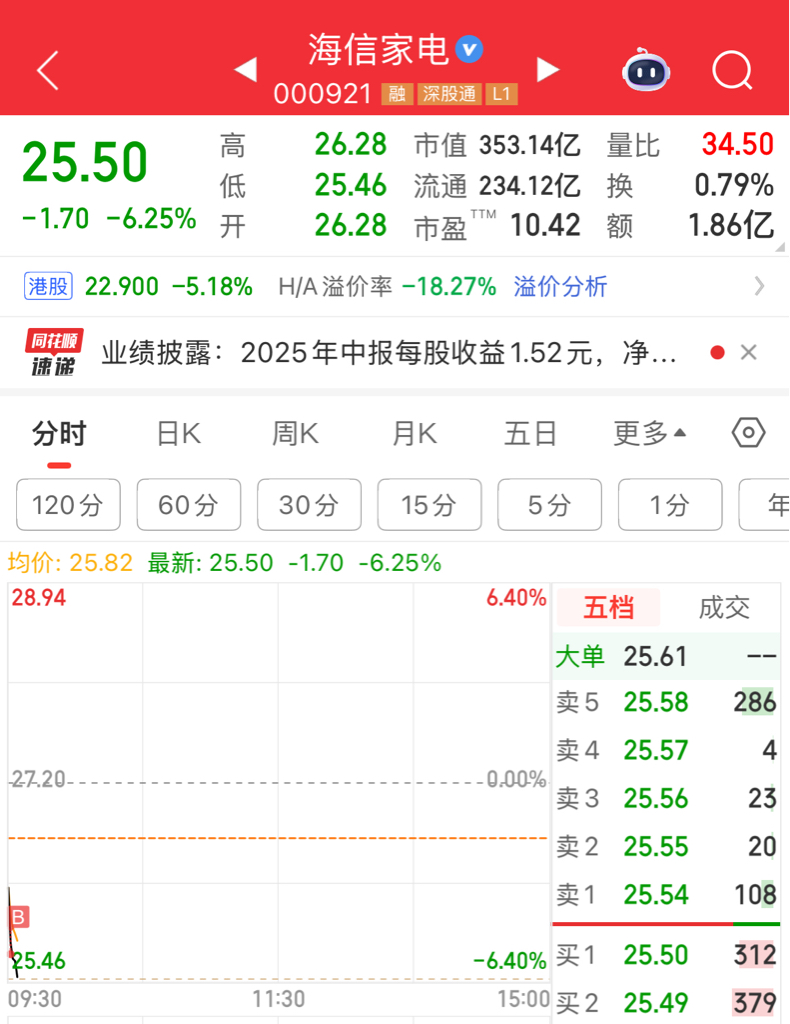Tap H/A溢价率 -18.27% value
The height and width of the screenshot is (1024, 790).
tap(449, 286)
